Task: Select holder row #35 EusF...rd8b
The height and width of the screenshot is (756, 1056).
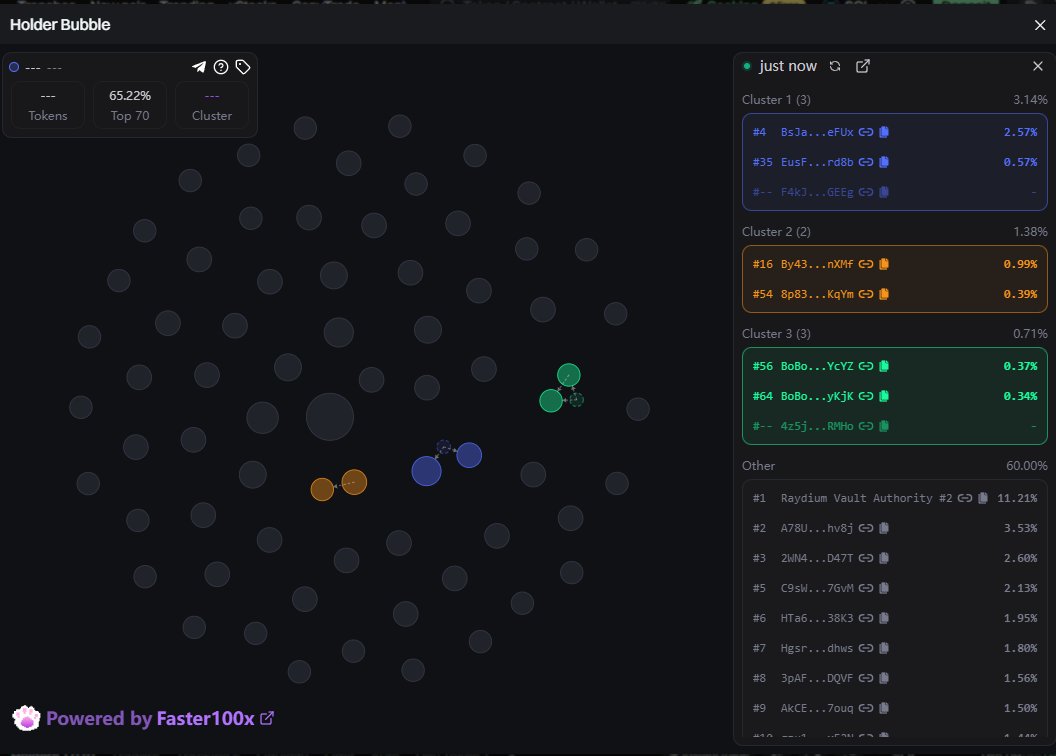Action: point(894,162)
